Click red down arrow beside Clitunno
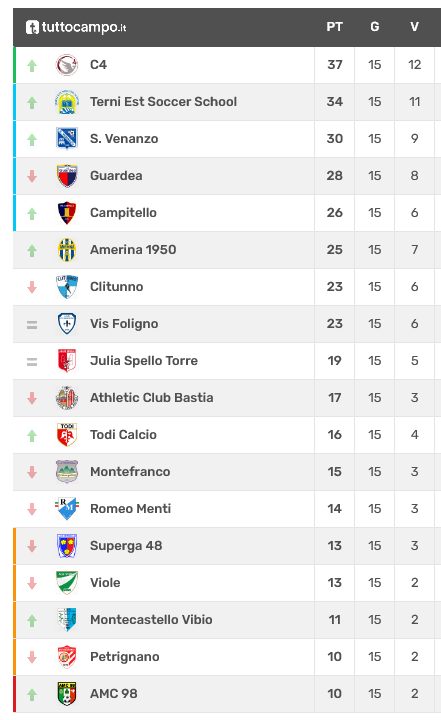441x720 pixels. pyautogui.click(x=32, y=287)
